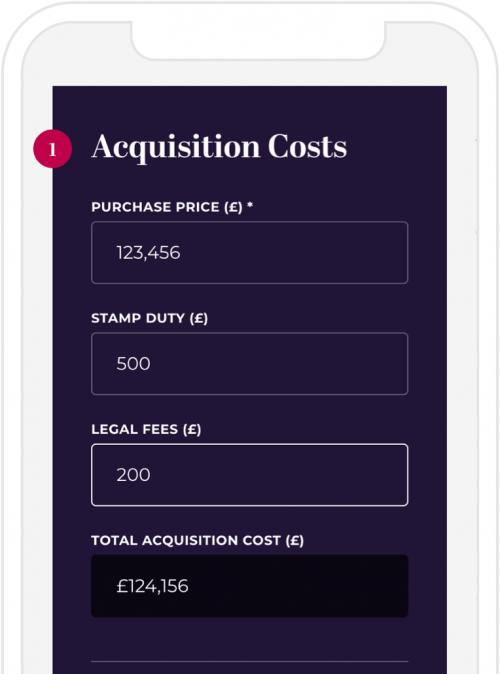Click the required asterisk after Purchase Price

tap(250, 205)
